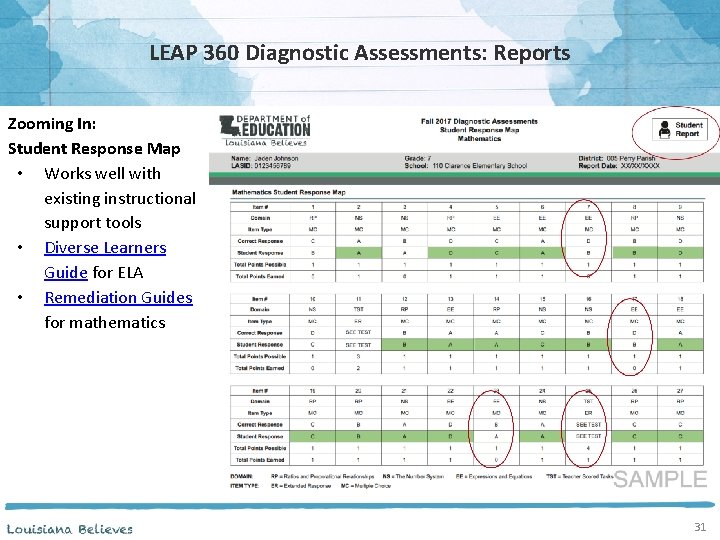
Task: Click item number 17 column header
Action: pos(634,299)
